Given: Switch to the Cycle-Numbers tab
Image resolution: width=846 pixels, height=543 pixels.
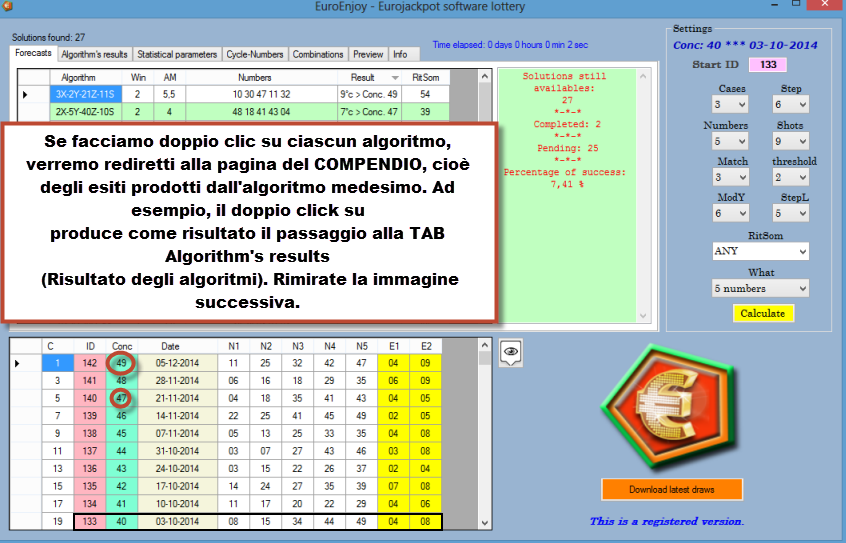Looking at the screenshot, I should click(x=255, y=55).
